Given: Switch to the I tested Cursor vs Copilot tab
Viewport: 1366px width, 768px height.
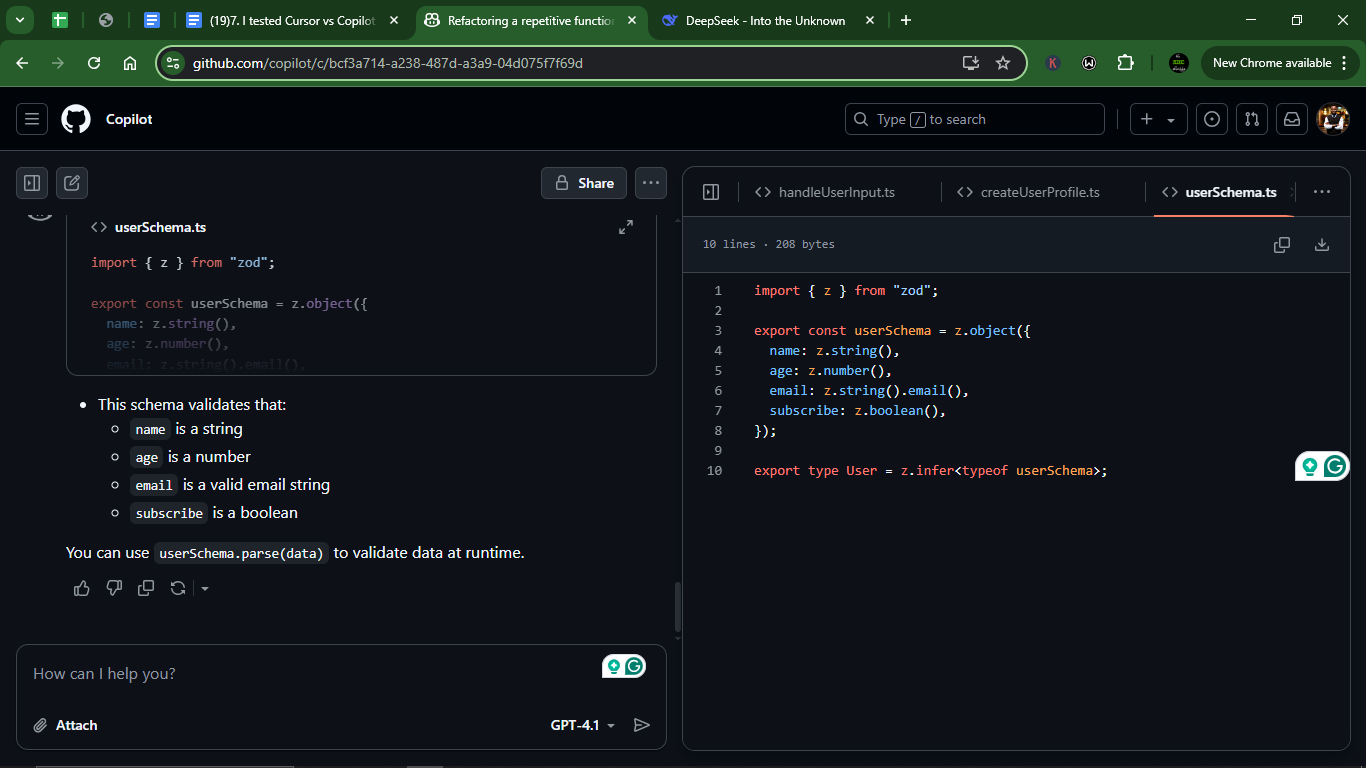Looking at the screenshot, I should click(x=292, y=20).
